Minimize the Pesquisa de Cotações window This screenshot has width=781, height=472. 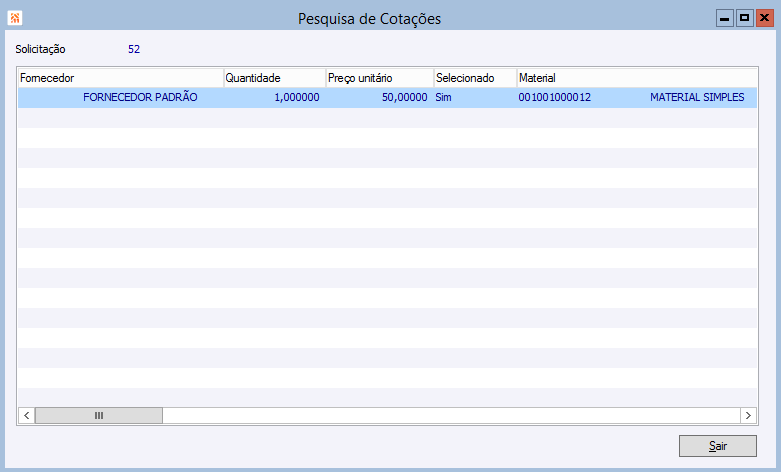725,18
